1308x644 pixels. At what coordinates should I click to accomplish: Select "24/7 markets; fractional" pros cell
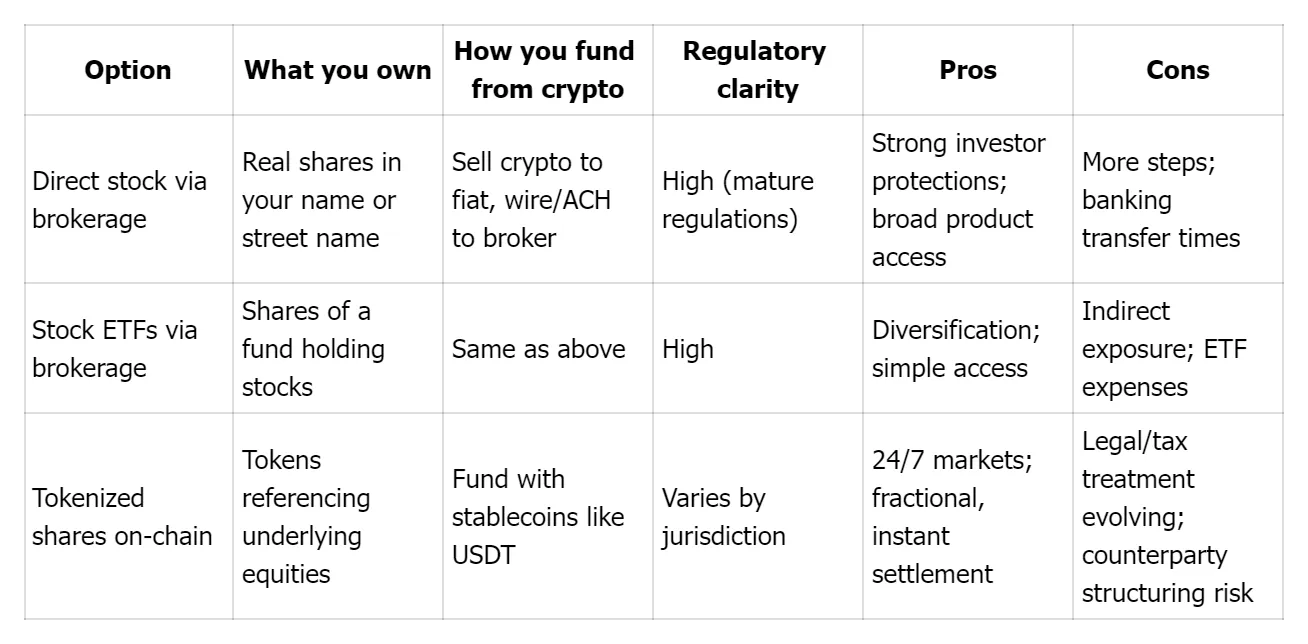(x=952, y=517)
